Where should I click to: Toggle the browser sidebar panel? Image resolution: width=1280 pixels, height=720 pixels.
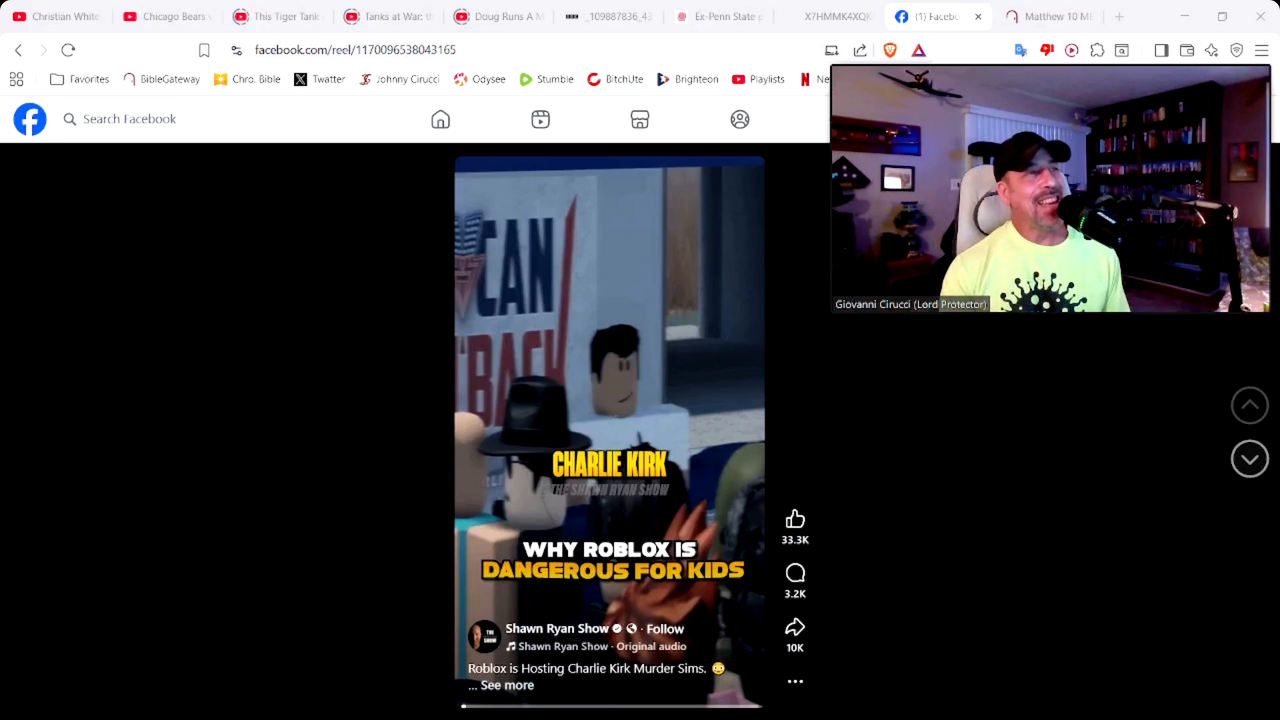pos(1161,50)
